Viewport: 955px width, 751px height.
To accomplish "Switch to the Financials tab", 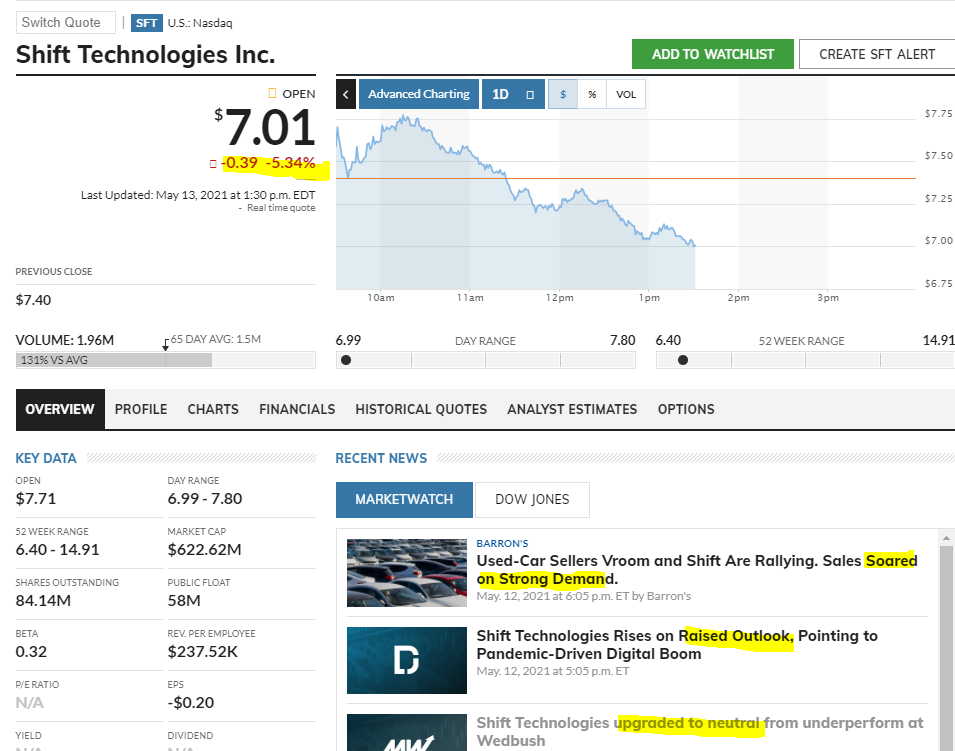I will (x=297, y=409).
